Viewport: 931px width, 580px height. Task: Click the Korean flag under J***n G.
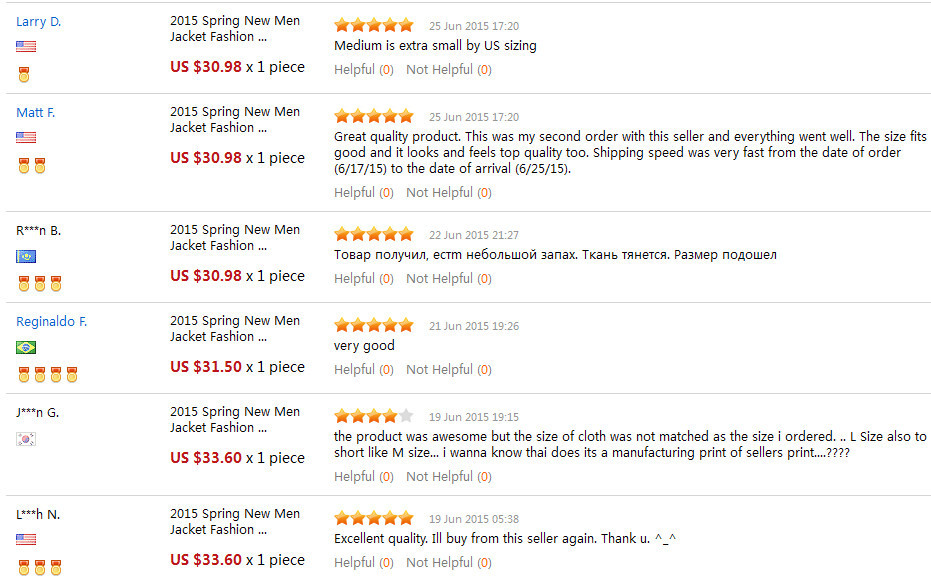[26, 438]
